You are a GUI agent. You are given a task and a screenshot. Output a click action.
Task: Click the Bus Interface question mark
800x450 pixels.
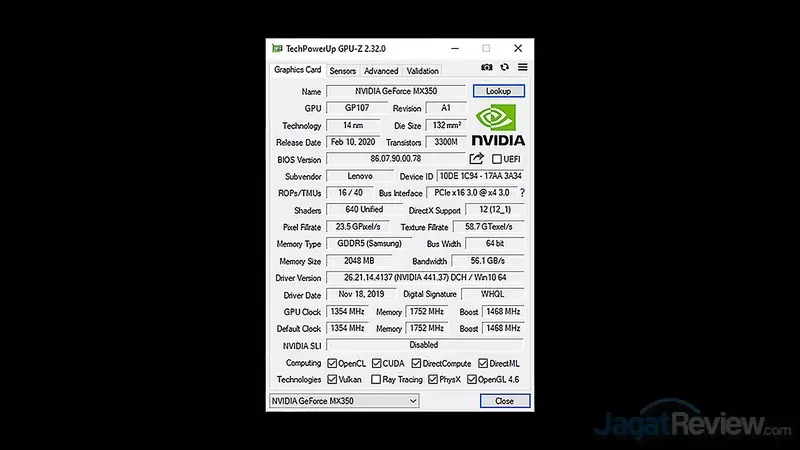tap(522, 193)
